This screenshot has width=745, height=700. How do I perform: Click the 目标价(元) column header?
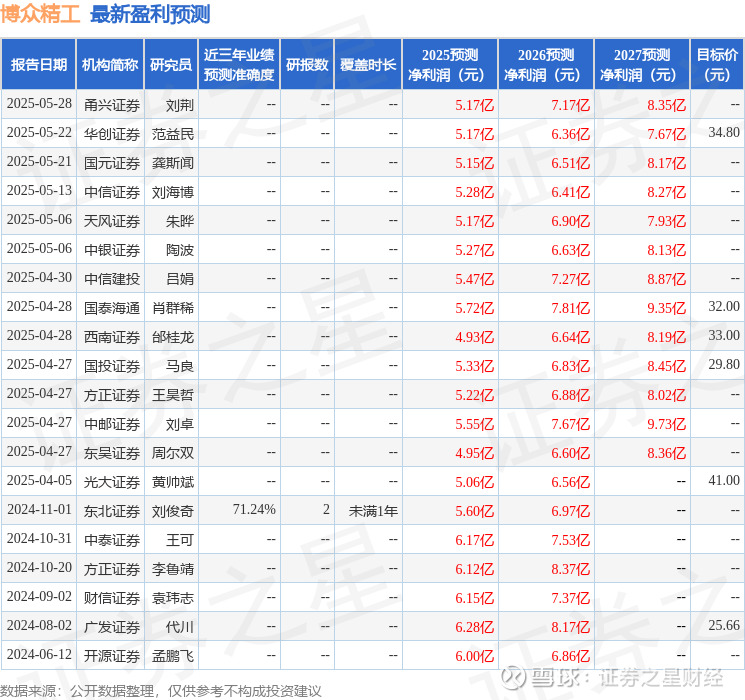[x=717, y=65]
